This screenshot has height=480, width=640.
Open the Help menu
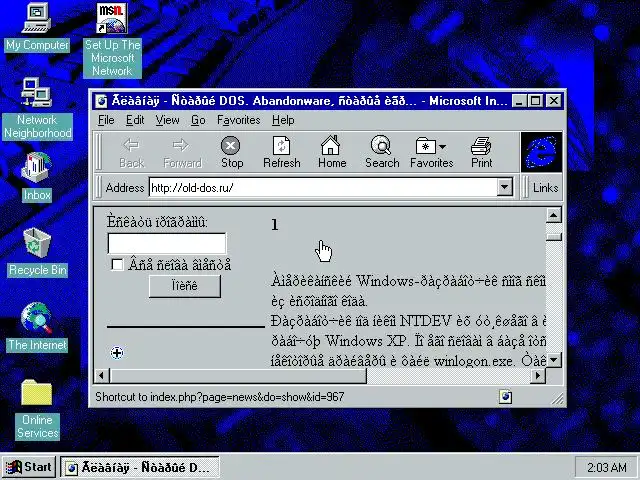[283, 120]
